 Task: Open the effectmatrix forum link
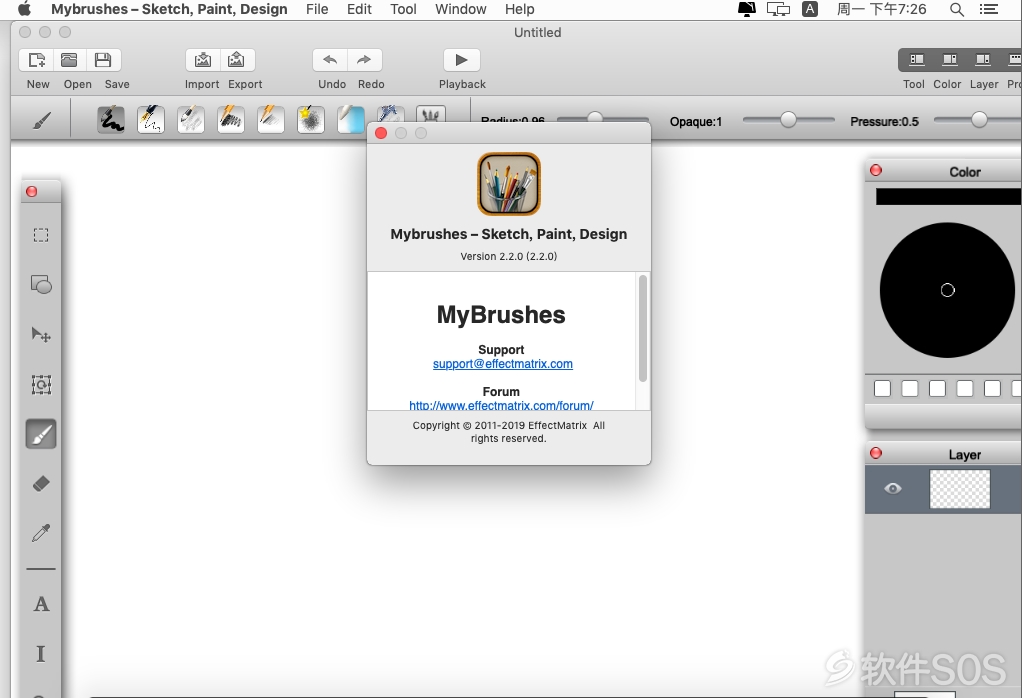(x=501, y=405)
